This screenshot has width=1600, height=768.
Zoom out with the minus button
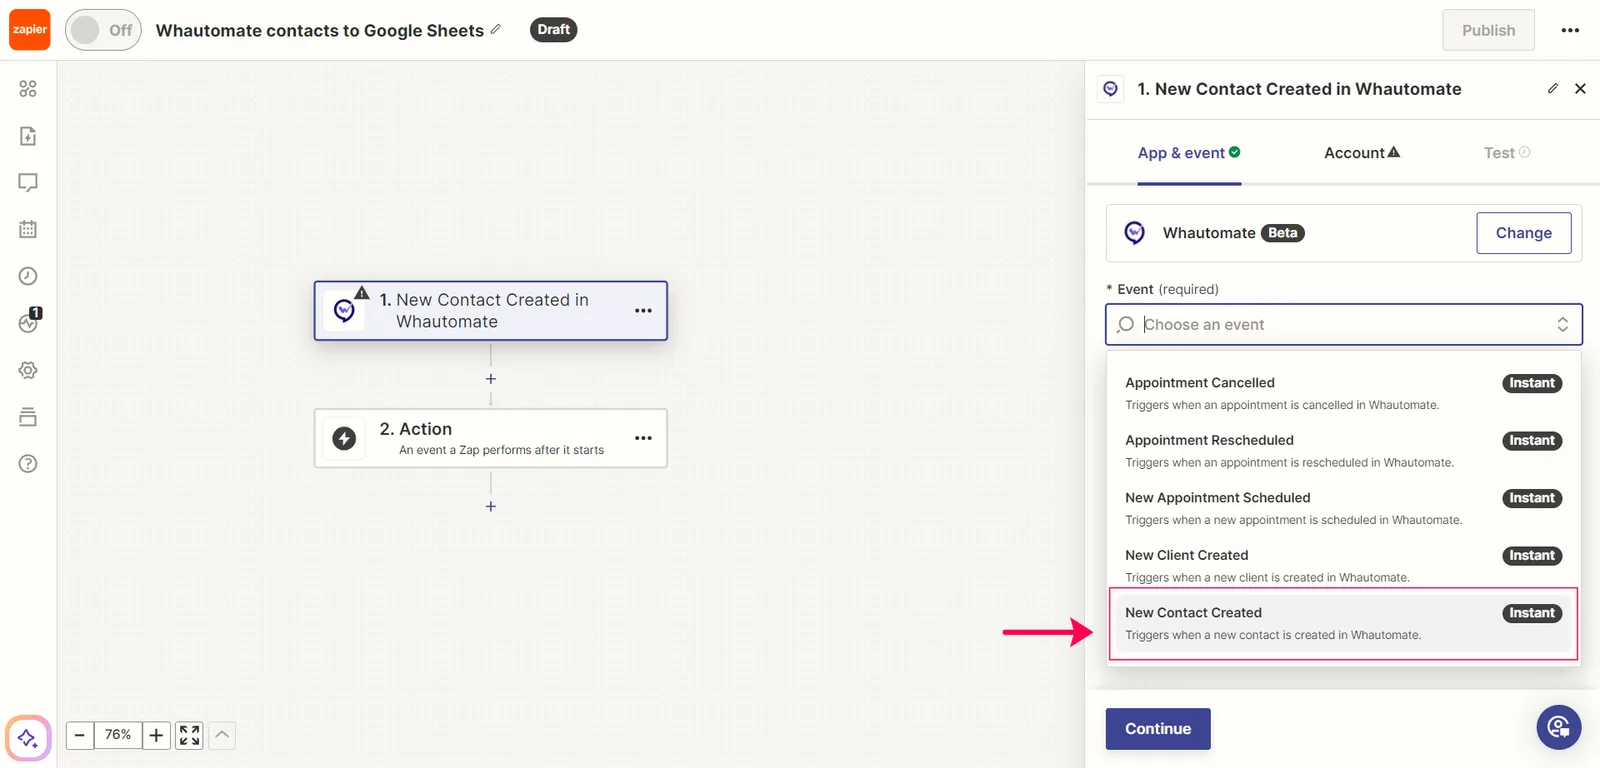click(x=80, y=736)
